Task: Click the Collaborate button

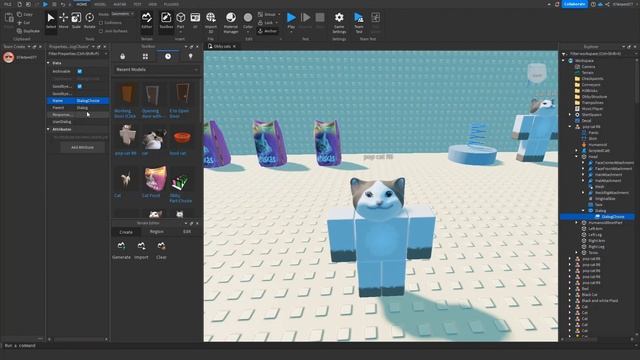Action: point(575,4)
